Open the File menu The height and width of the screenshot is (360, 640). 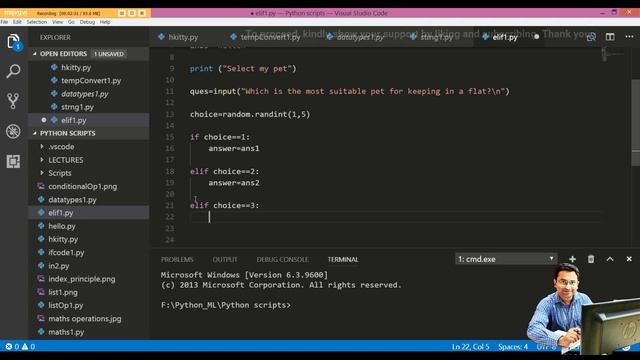[4, 22]
